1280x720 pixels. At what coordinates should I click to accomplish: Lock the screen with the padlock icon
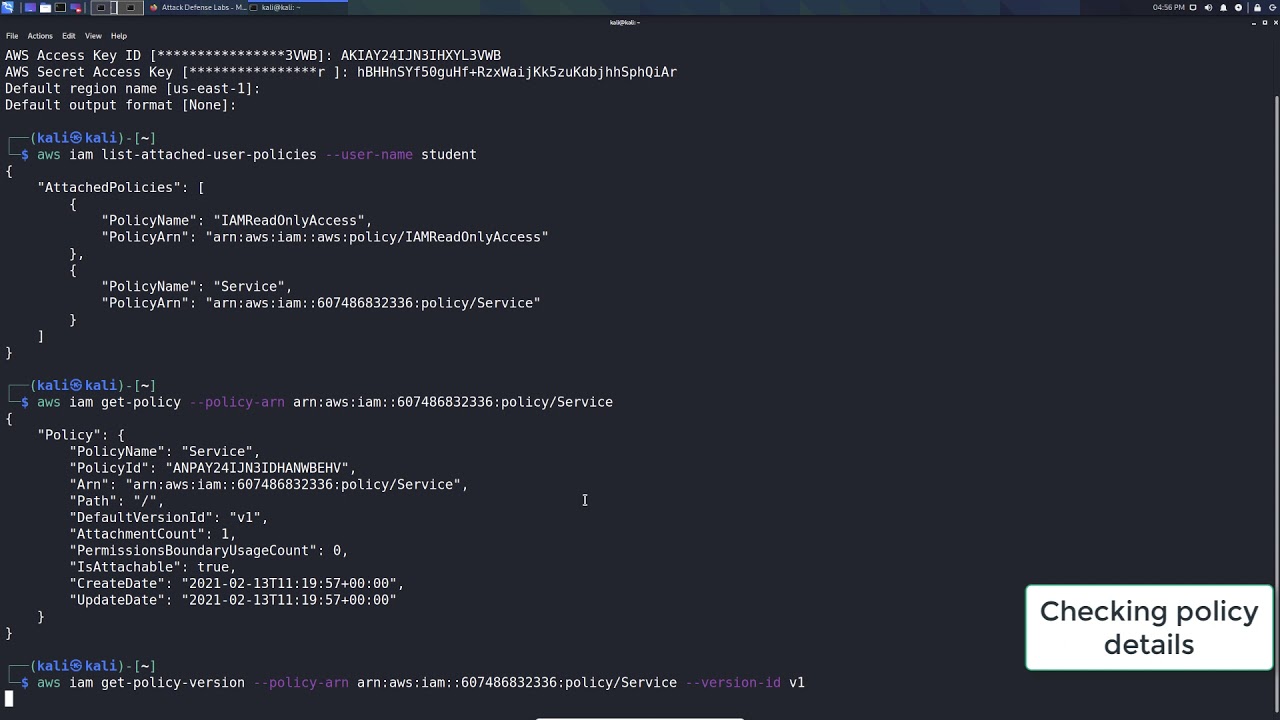coord(1257,7)
